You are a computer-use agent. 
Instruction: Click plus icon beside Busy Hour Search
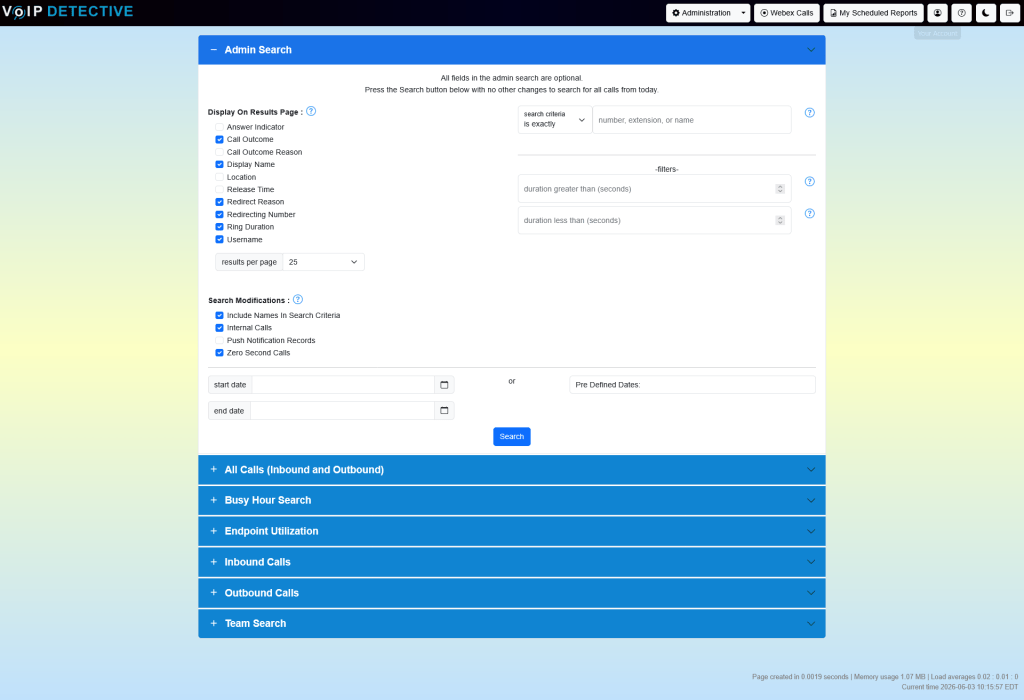point(214,500)
